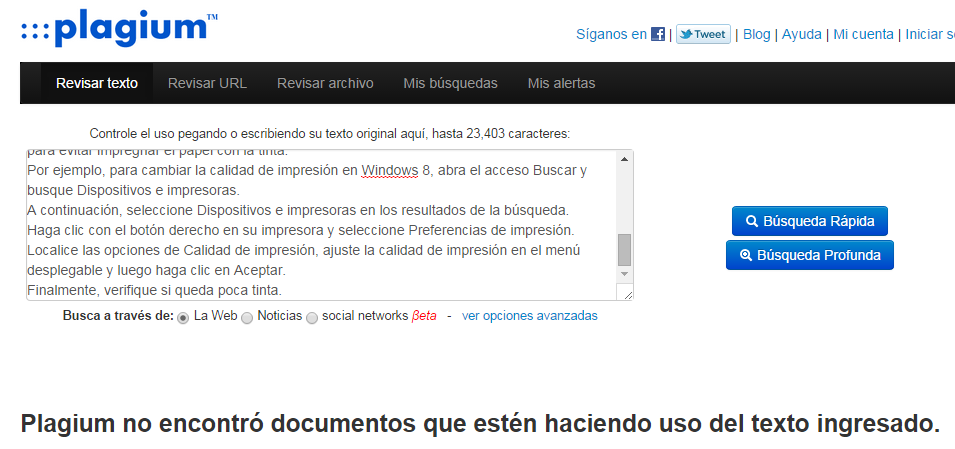
Task: Click the Búsqueda Profunda button
Action: [x=809, y=255]
